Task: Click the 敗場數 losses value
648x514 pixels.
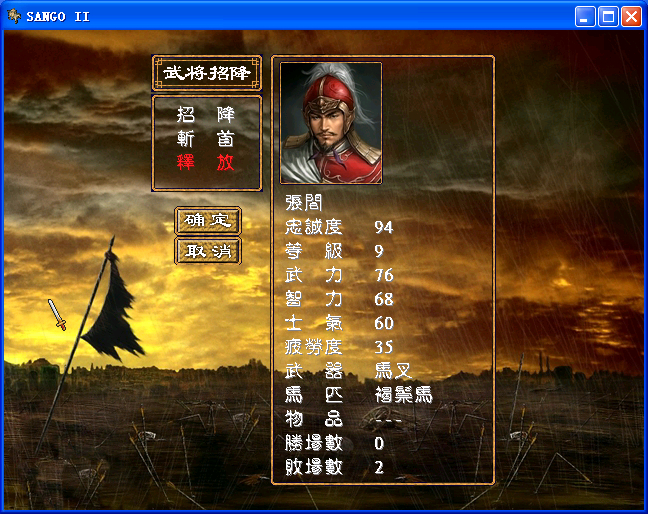Action: point(379,467)
